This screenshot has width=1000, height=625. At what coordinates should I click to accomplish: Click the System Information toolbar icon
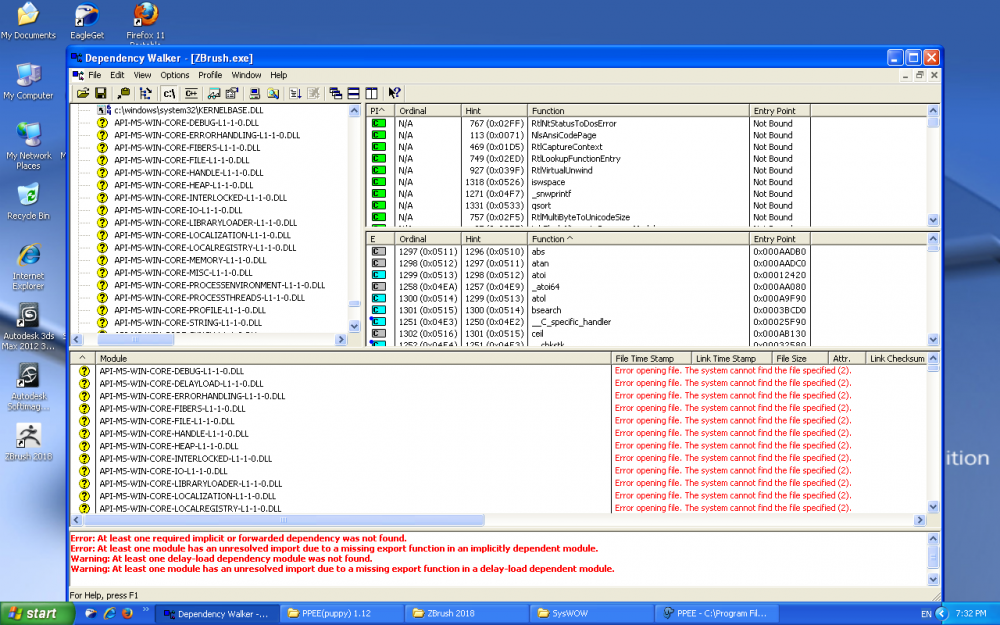[254, 93]
